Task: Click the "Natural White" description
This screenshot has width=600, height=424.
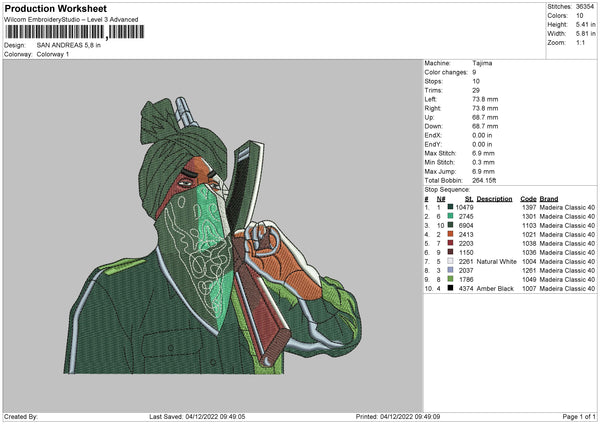Action: click(x=496, y=261)
